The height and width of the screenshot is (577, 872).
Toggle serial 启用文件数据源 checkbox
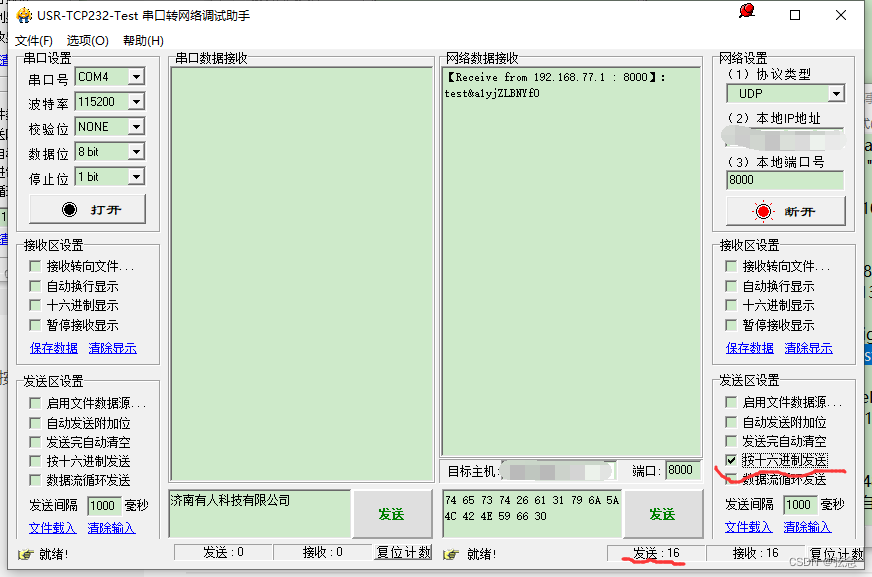(x=35, y=403)
